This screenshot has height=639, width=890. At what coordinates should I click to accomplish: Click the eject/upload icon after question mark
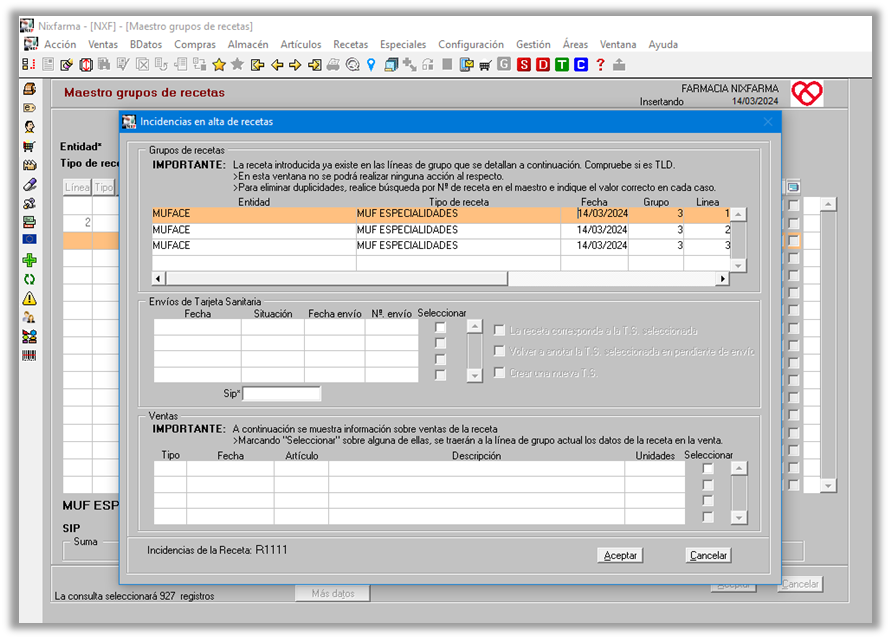pyautogui.click(x=619, y=65)
